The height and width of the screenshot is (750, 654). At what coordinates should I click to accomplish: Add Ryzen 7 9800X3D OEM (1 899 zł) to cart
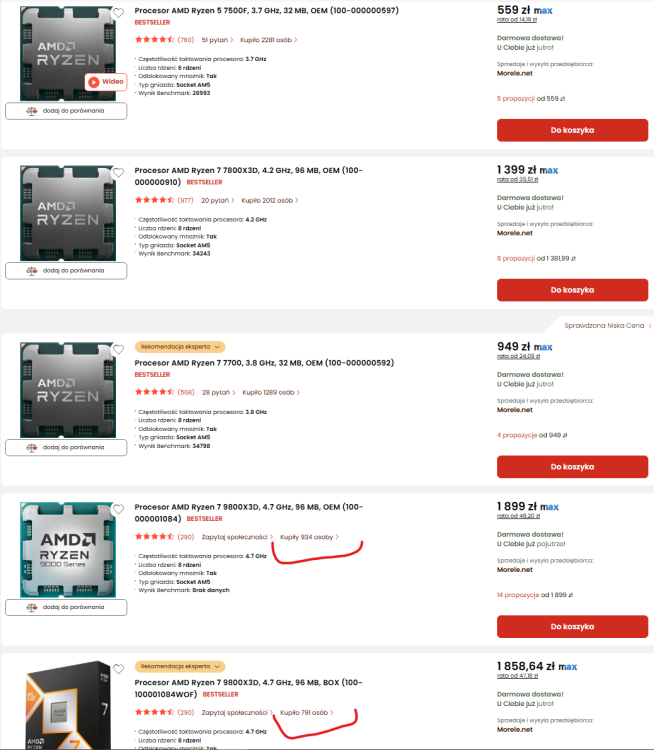point(572,627)
